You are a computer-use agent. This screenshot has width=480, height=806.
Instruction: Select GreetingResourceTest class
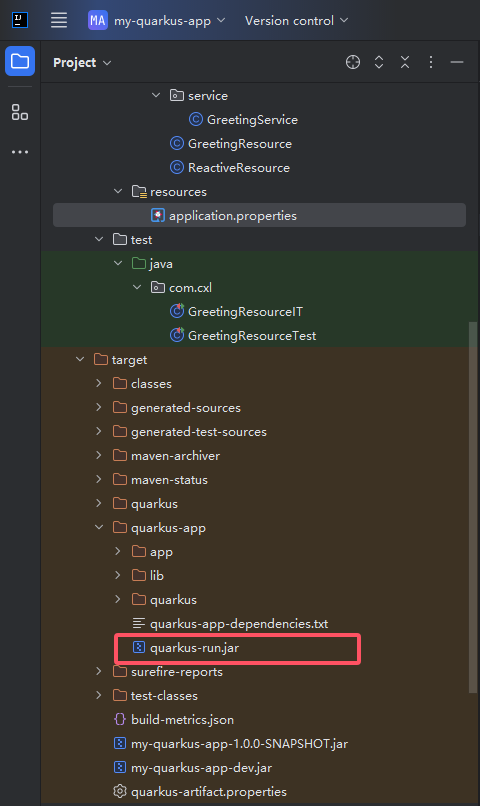coord(252,336)
